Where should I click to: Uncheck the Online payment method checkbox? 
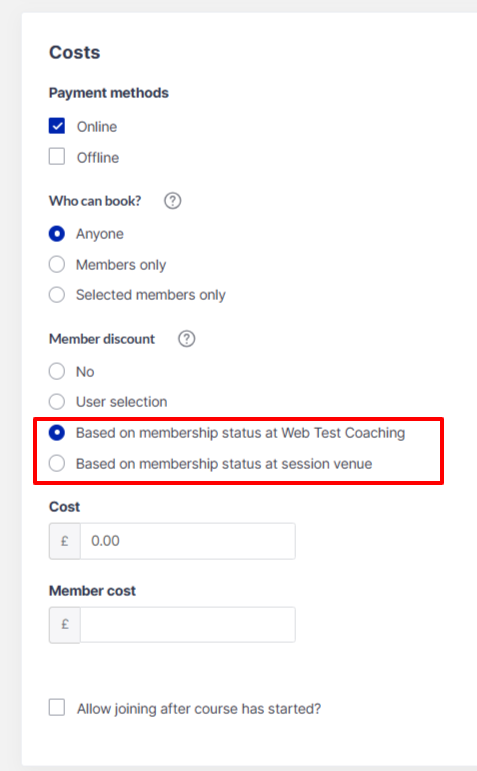(x=57, y=126)
